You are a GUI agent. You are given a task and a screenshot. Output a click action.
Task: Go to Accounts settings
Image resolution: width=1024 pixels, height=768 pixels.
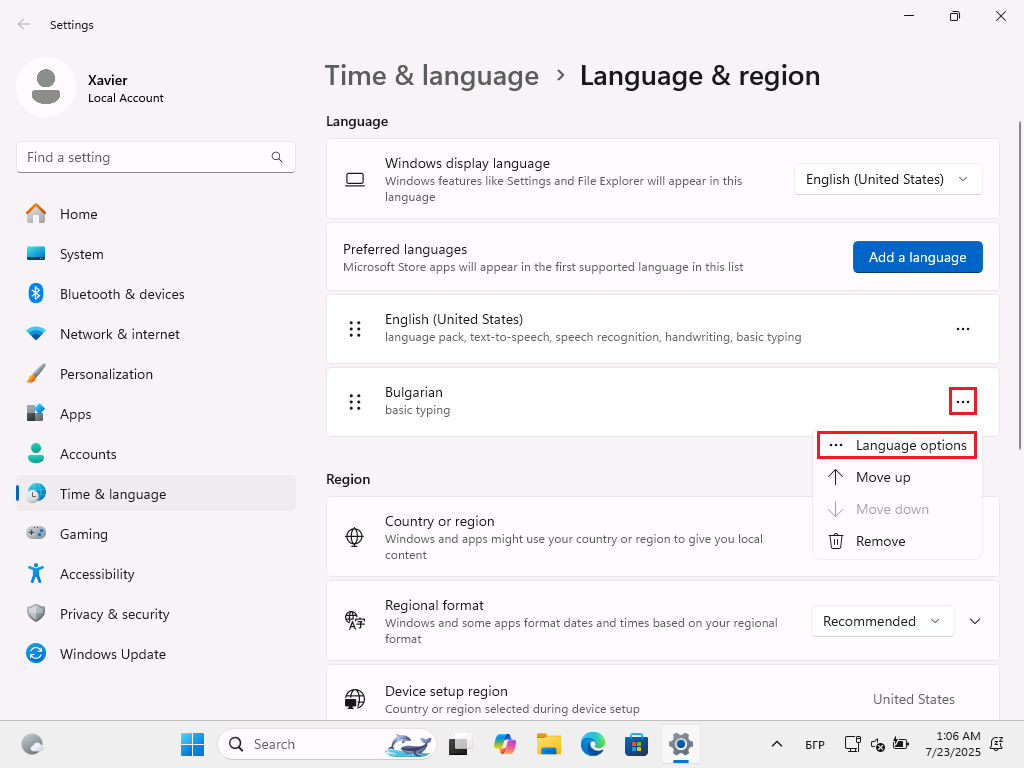(156, 454)
